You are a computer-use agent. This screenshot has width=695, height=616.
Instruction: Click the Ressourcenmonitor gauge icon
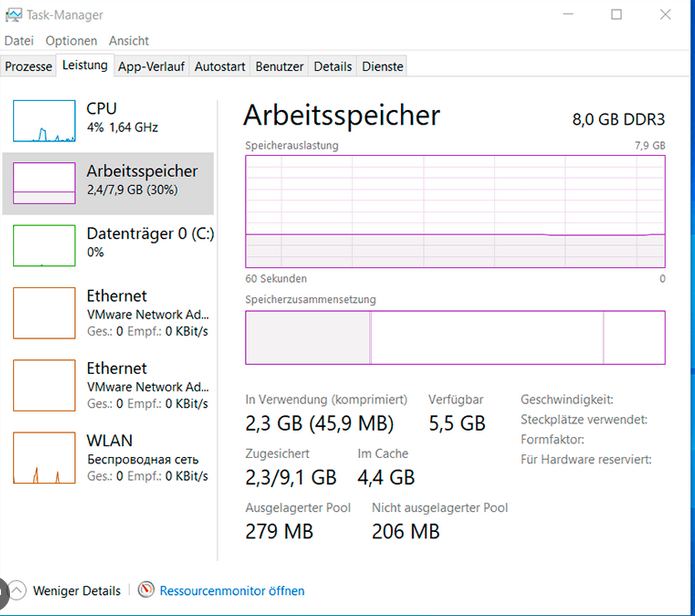tap(146, 590)
